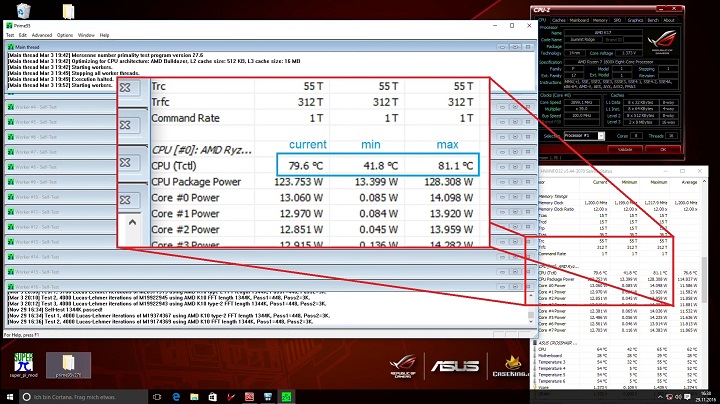
Task: Click the Worker #14 Self-Test window icon
Action: click(11, 257)
